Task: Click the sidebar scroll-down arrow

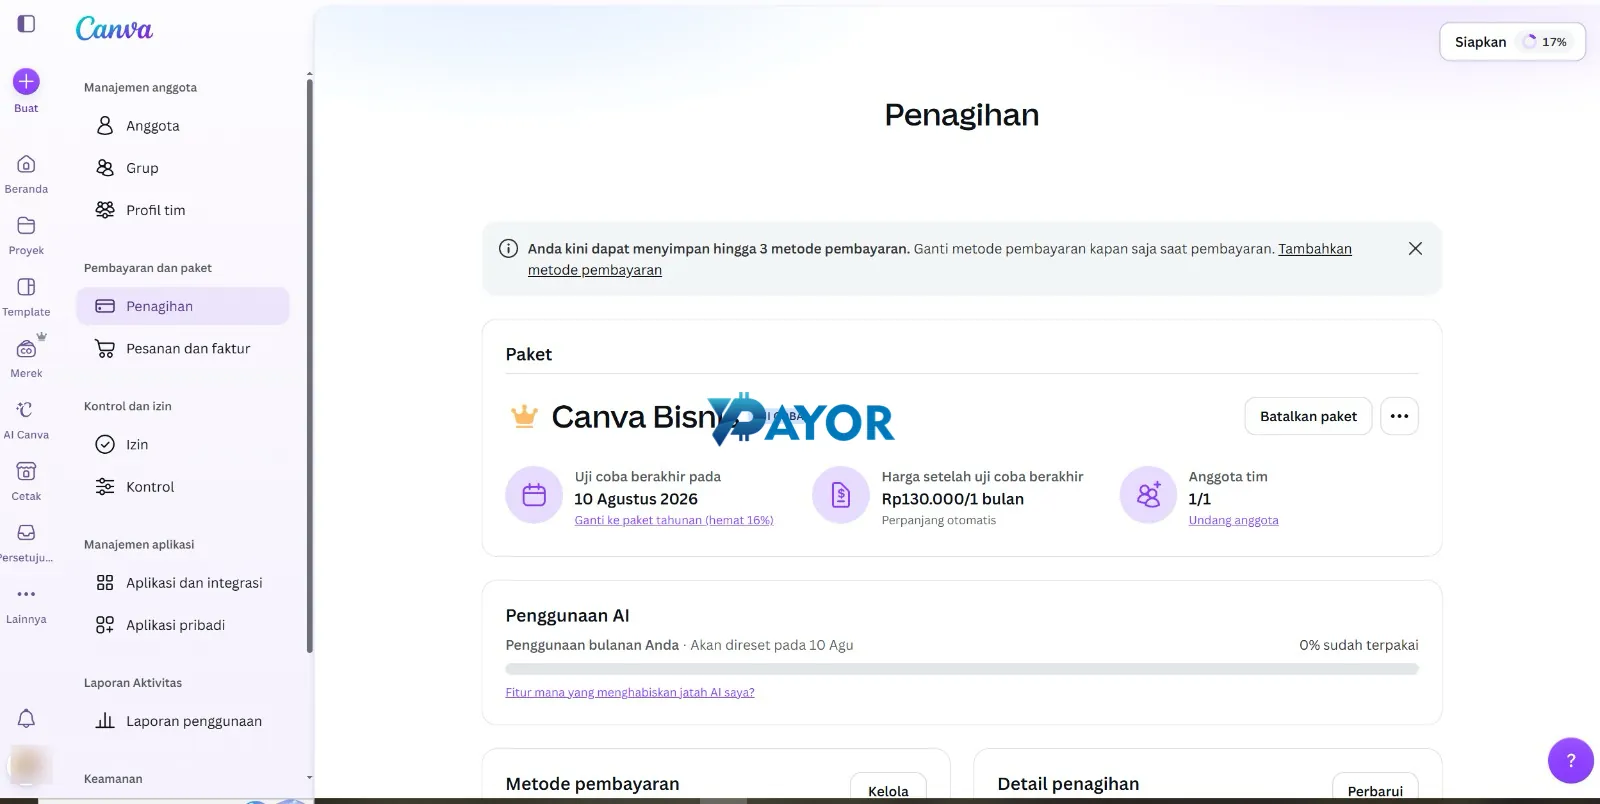Action: pos(309,777)
